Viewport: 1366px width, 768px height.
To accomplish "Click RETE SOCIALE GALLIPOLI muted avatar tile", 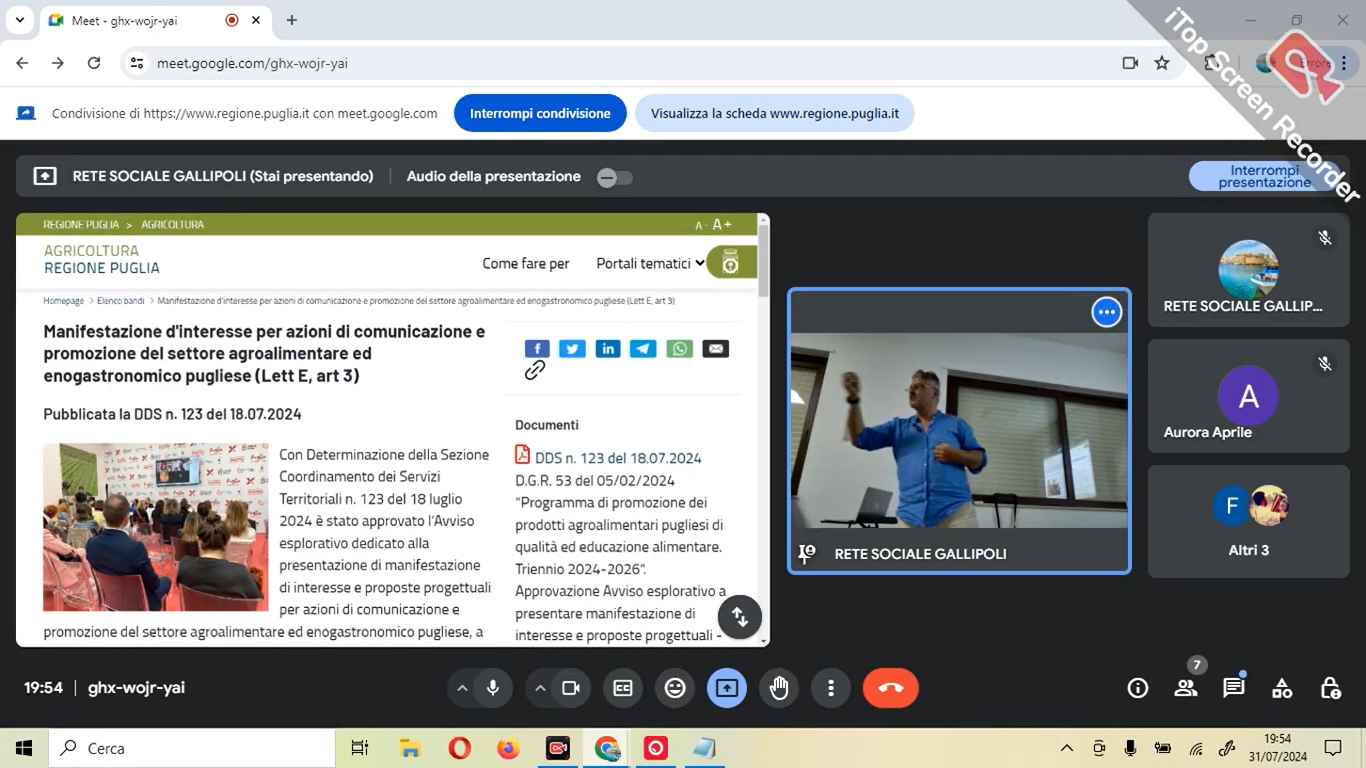I will click(x=1249, y=270).
